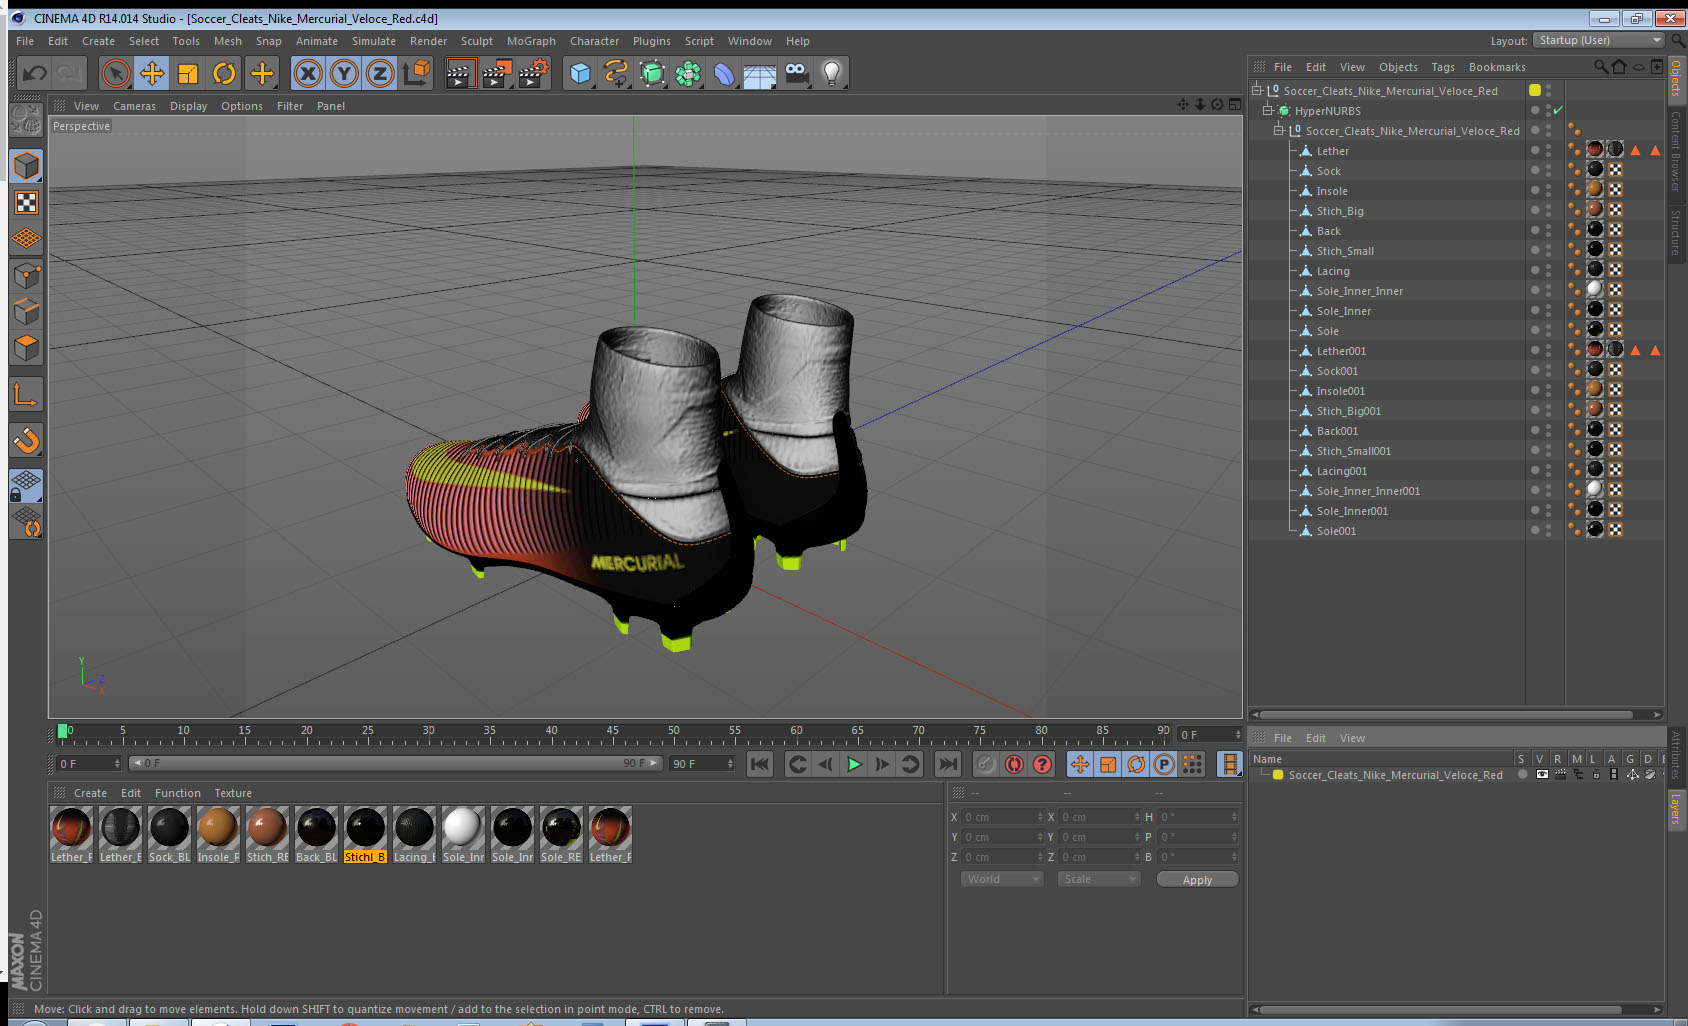This screenshot has width=1688, height=1026.
Task: Open the floor environment icon
Action: pos(760,73)
